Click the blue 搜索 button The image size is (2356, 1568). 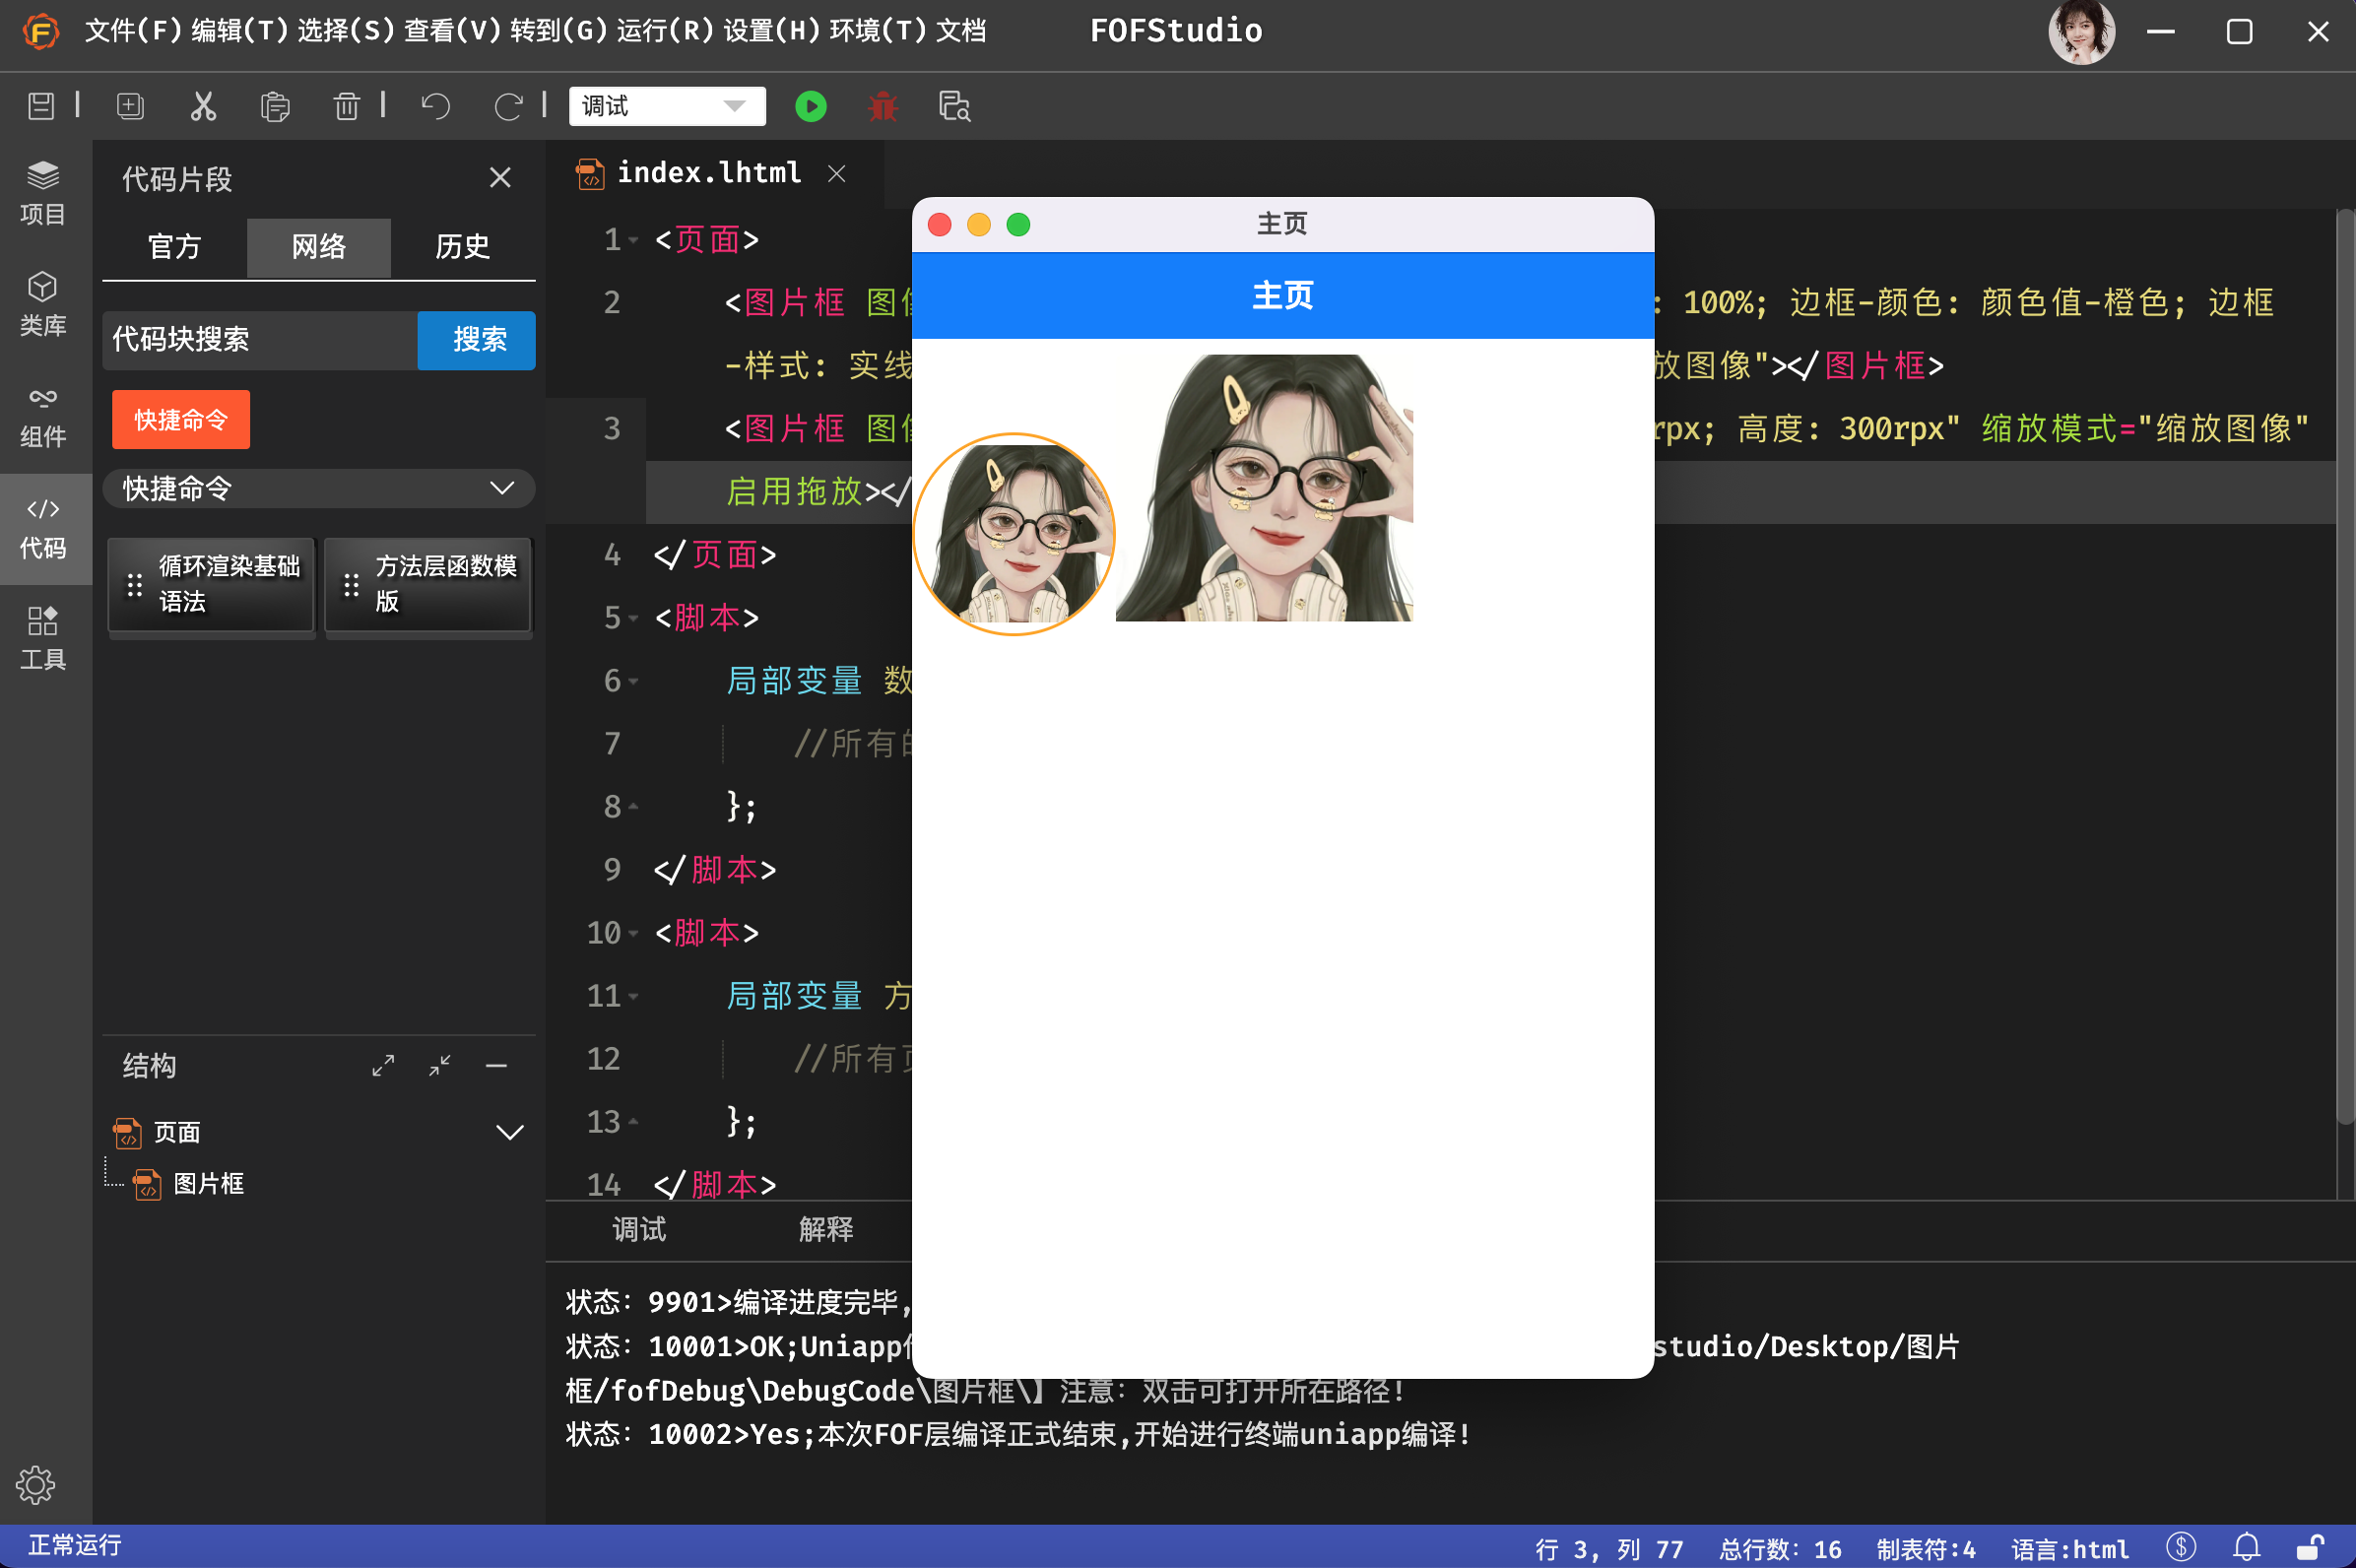pos(477,340)
